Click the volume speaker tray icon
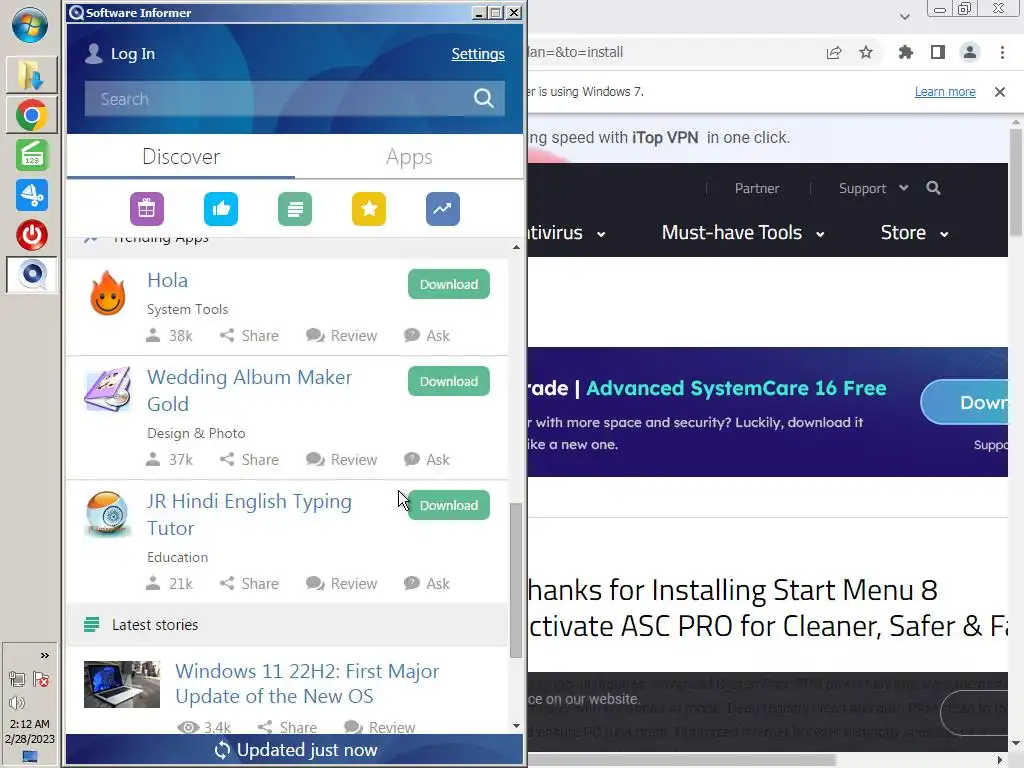Screen dimensions: 1024x768 coord(16,703)
